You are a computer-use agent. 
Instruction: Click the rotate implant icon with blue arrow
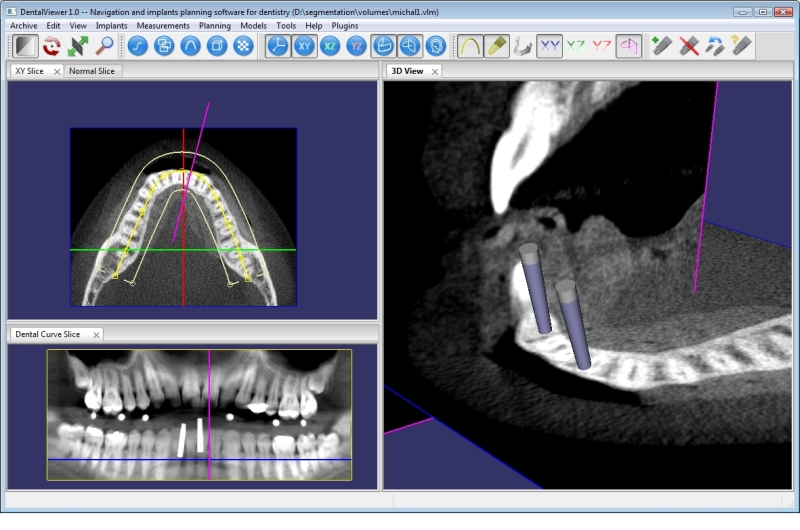pyautogui.click(x=715, y=46)
